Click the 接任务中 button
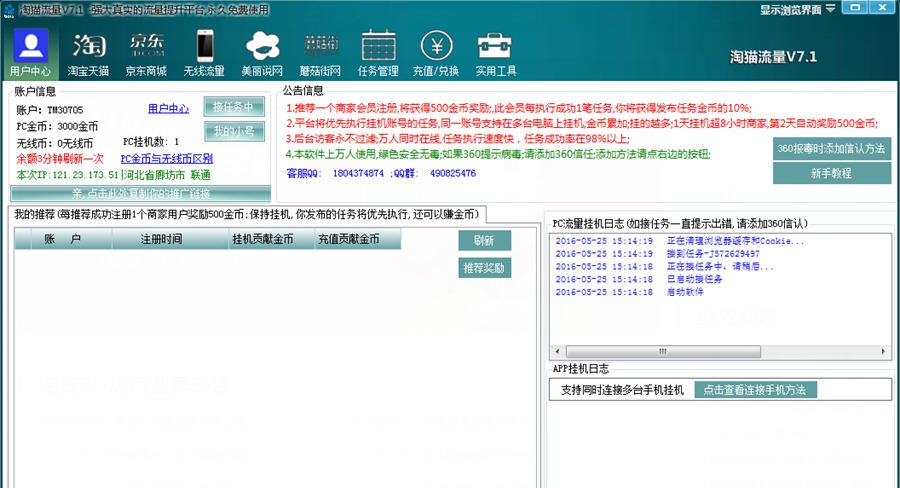 (234, 107)
